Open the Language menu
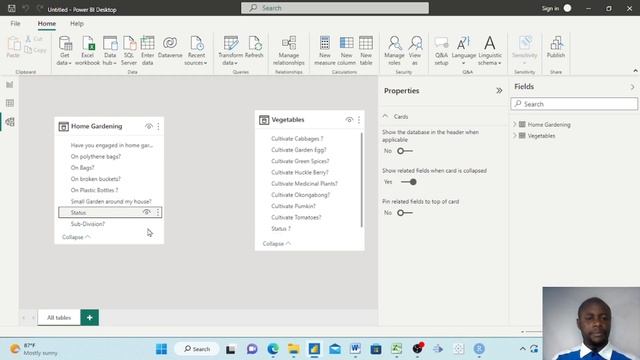The image size is (640, 360). [464, 51]
